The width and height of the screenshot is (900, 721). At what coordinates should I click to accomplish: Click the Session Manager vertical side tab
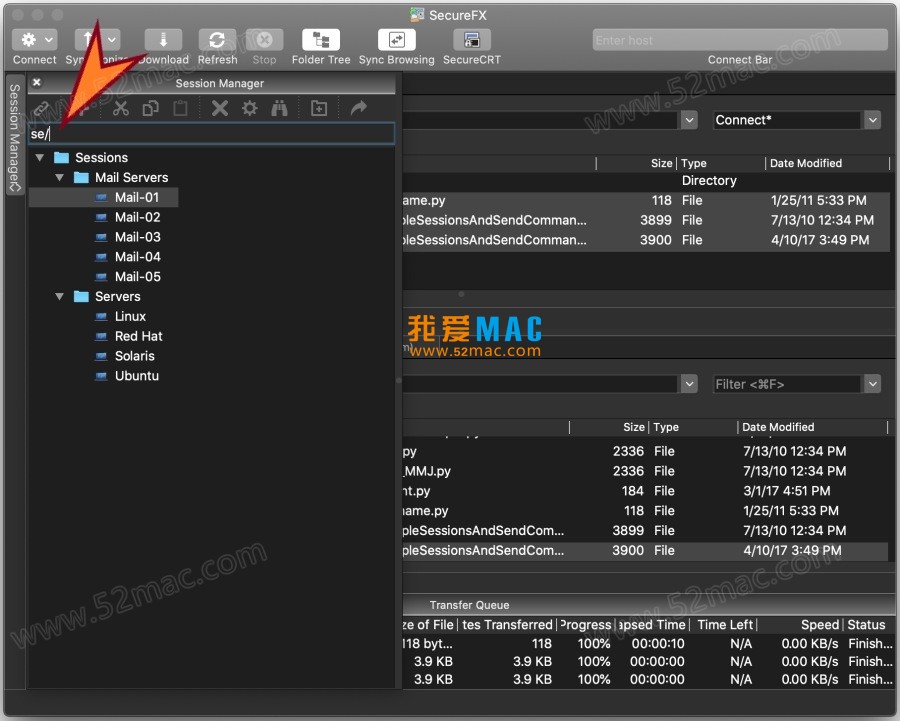15,136
